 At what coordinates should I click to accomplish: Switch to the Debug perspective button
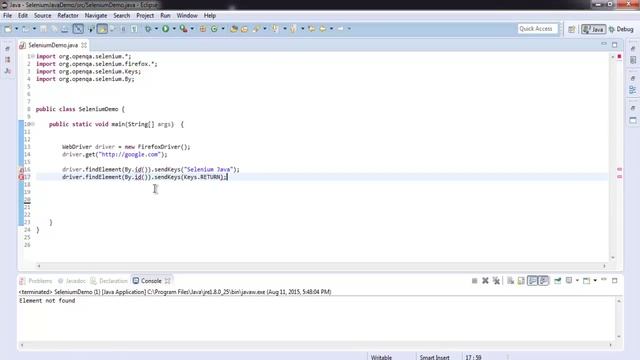(621, 29)
